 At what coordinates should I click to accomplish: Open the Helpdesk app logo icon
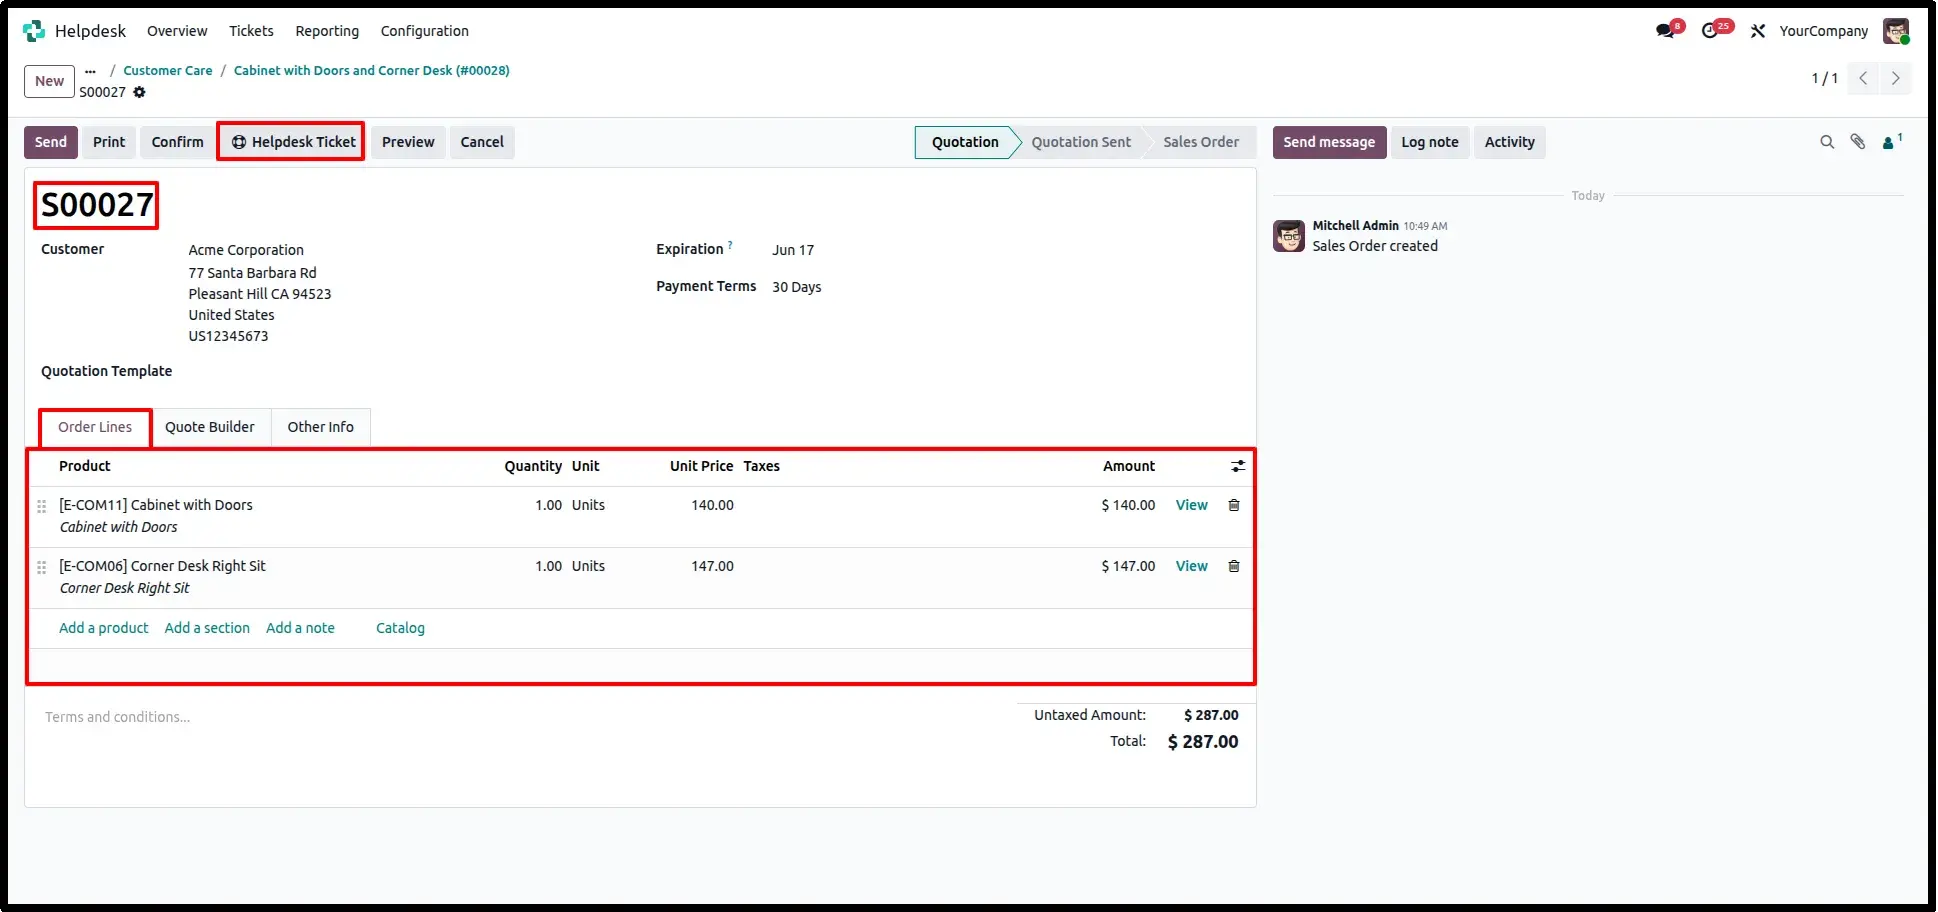[34, 31]
